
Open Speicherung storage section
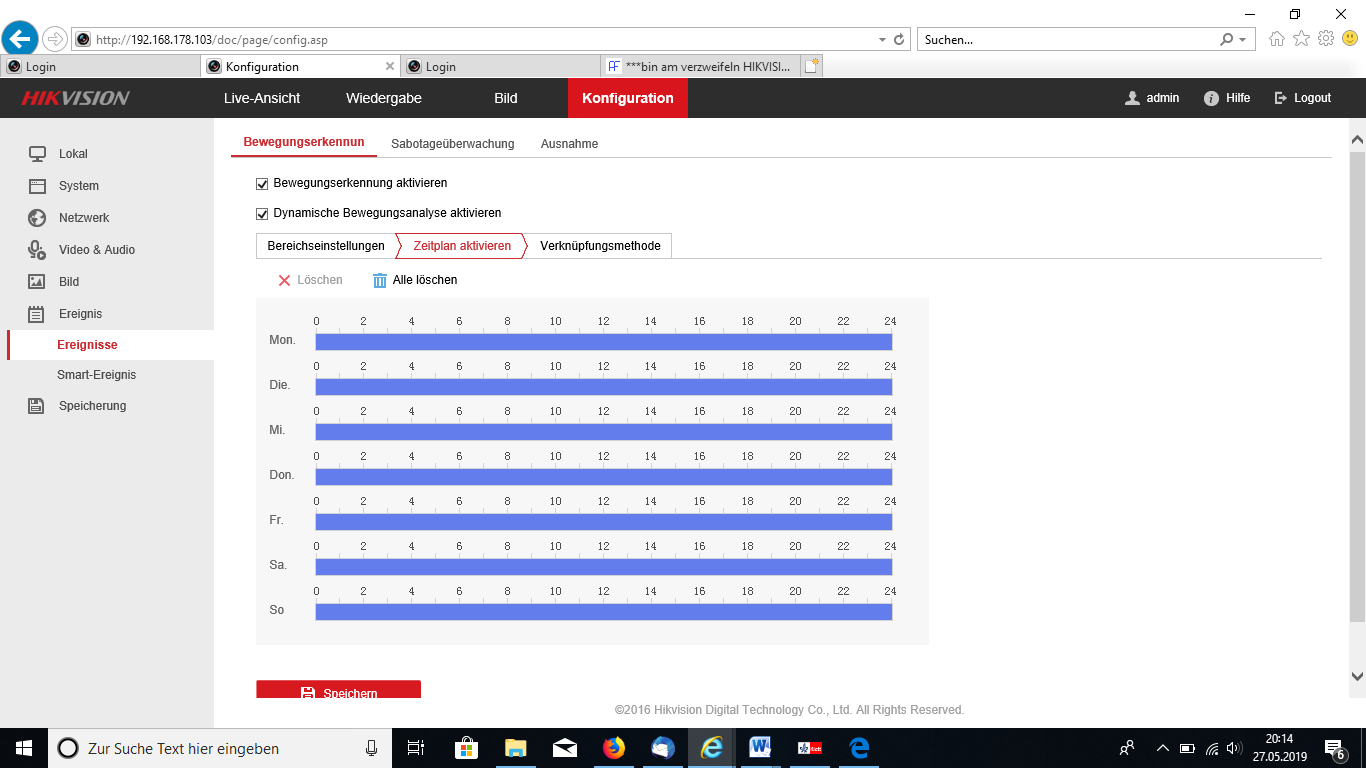(92, 406)
